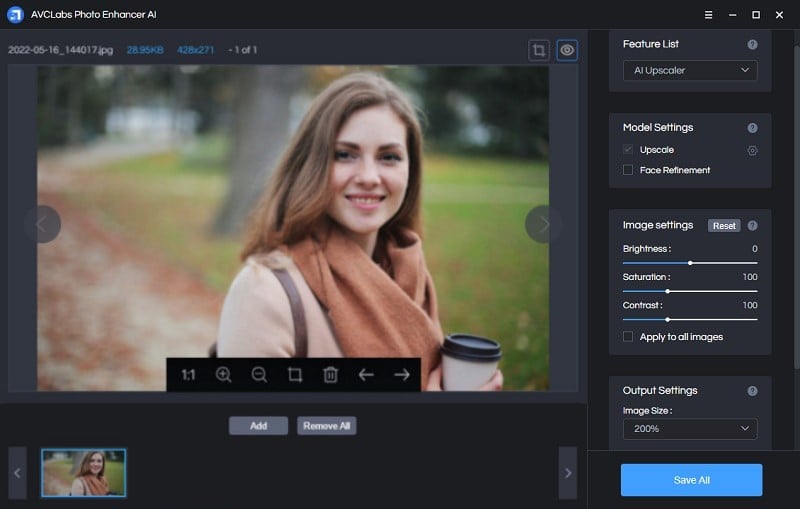Expand the AI Upscaler feature dropdown

[x=690, y=70]
